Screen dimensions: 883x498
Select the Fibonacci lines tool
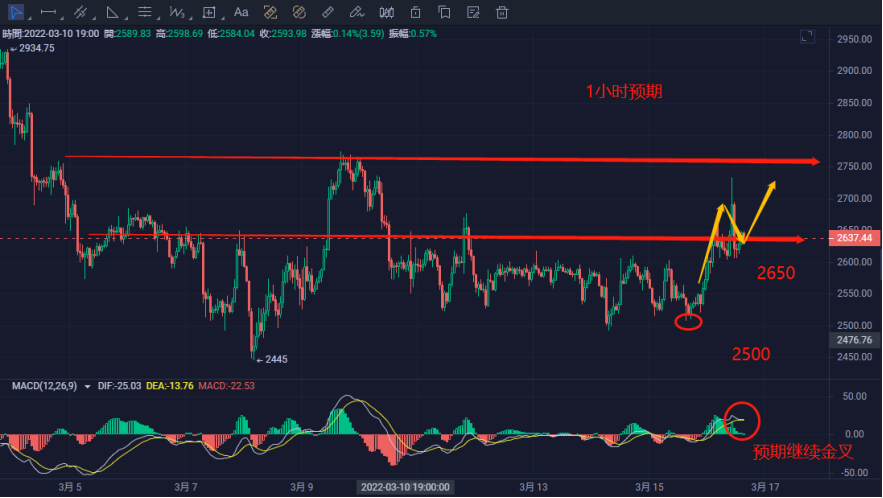point(144,12)
